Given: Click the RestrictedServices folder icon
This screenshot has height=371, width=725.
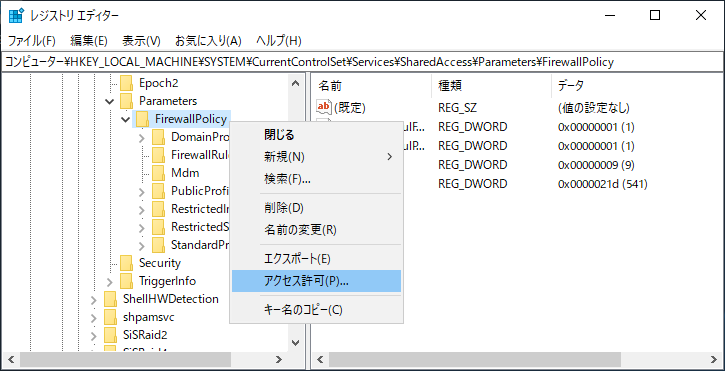Looking at the screenshot, I should click(x=158, y=227).
